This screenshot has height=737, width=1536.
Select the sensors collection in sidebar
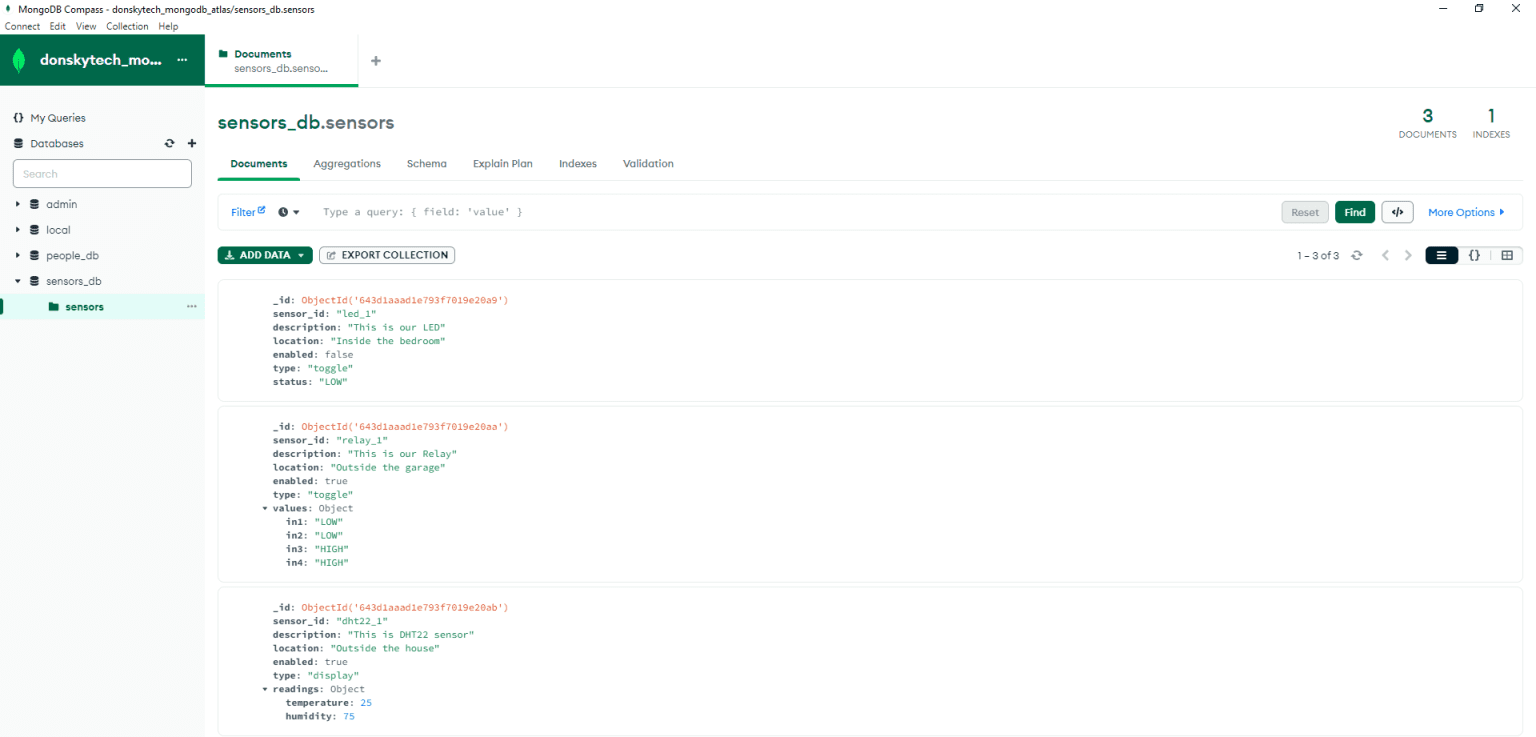coord(84,306)
